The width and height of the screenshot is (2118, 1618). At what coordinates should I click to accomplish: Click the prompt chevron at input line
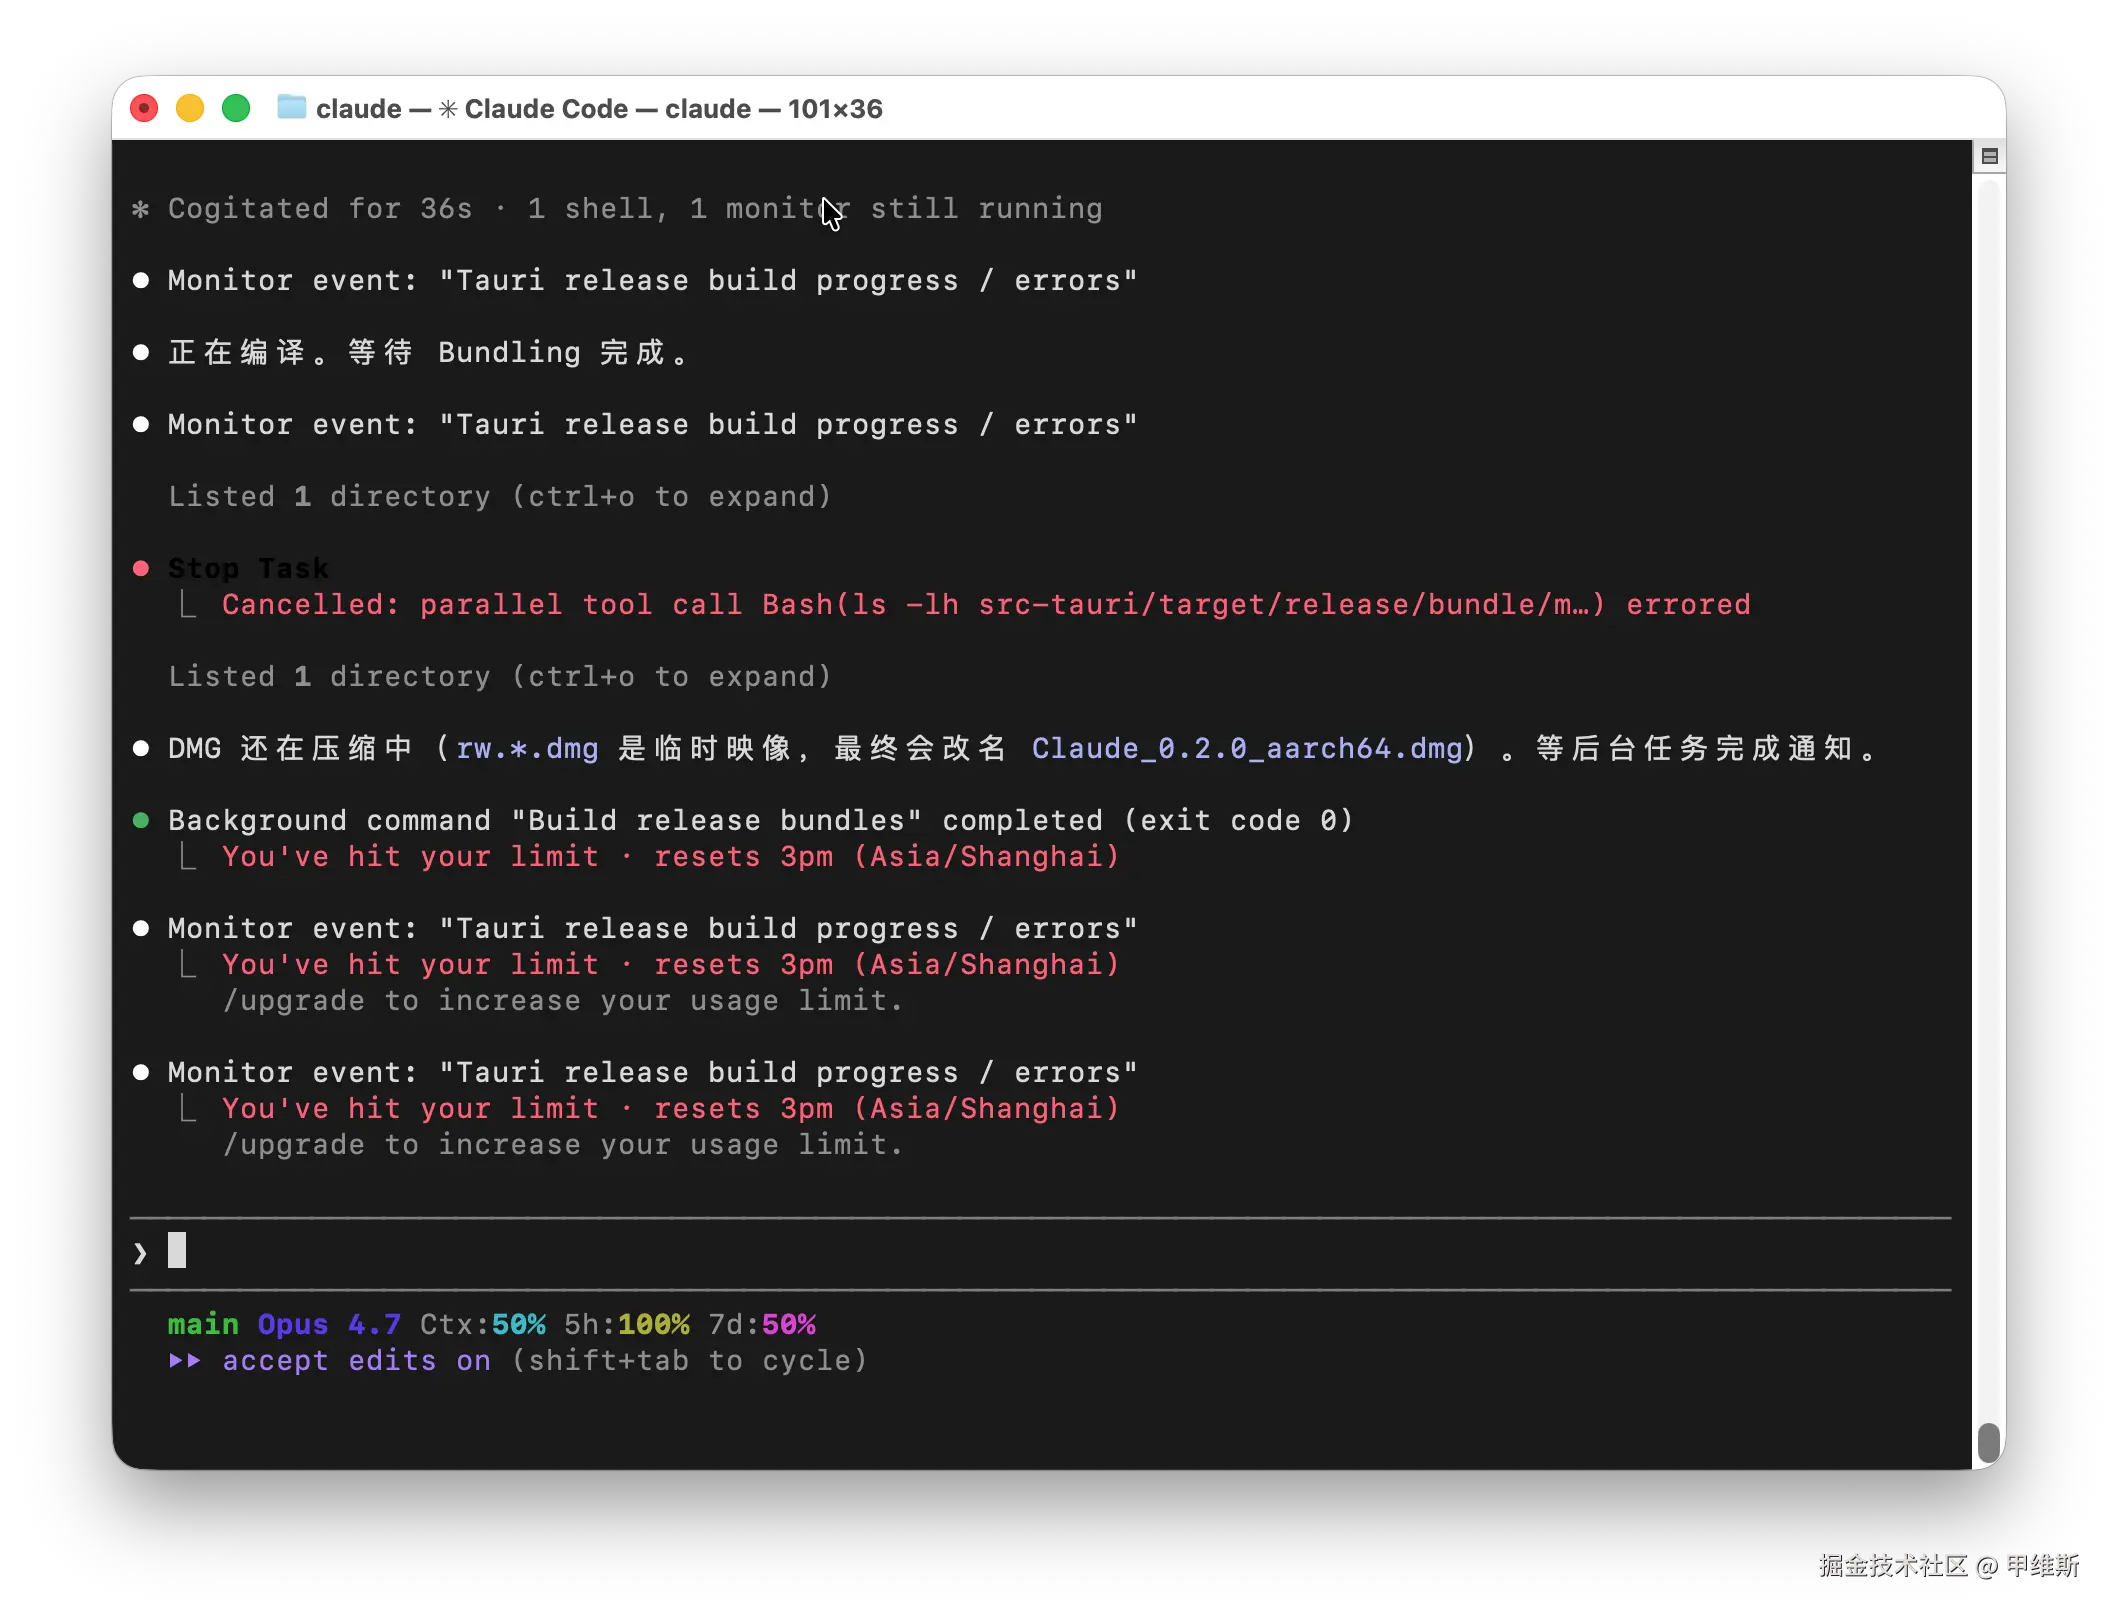point(140,1252)
